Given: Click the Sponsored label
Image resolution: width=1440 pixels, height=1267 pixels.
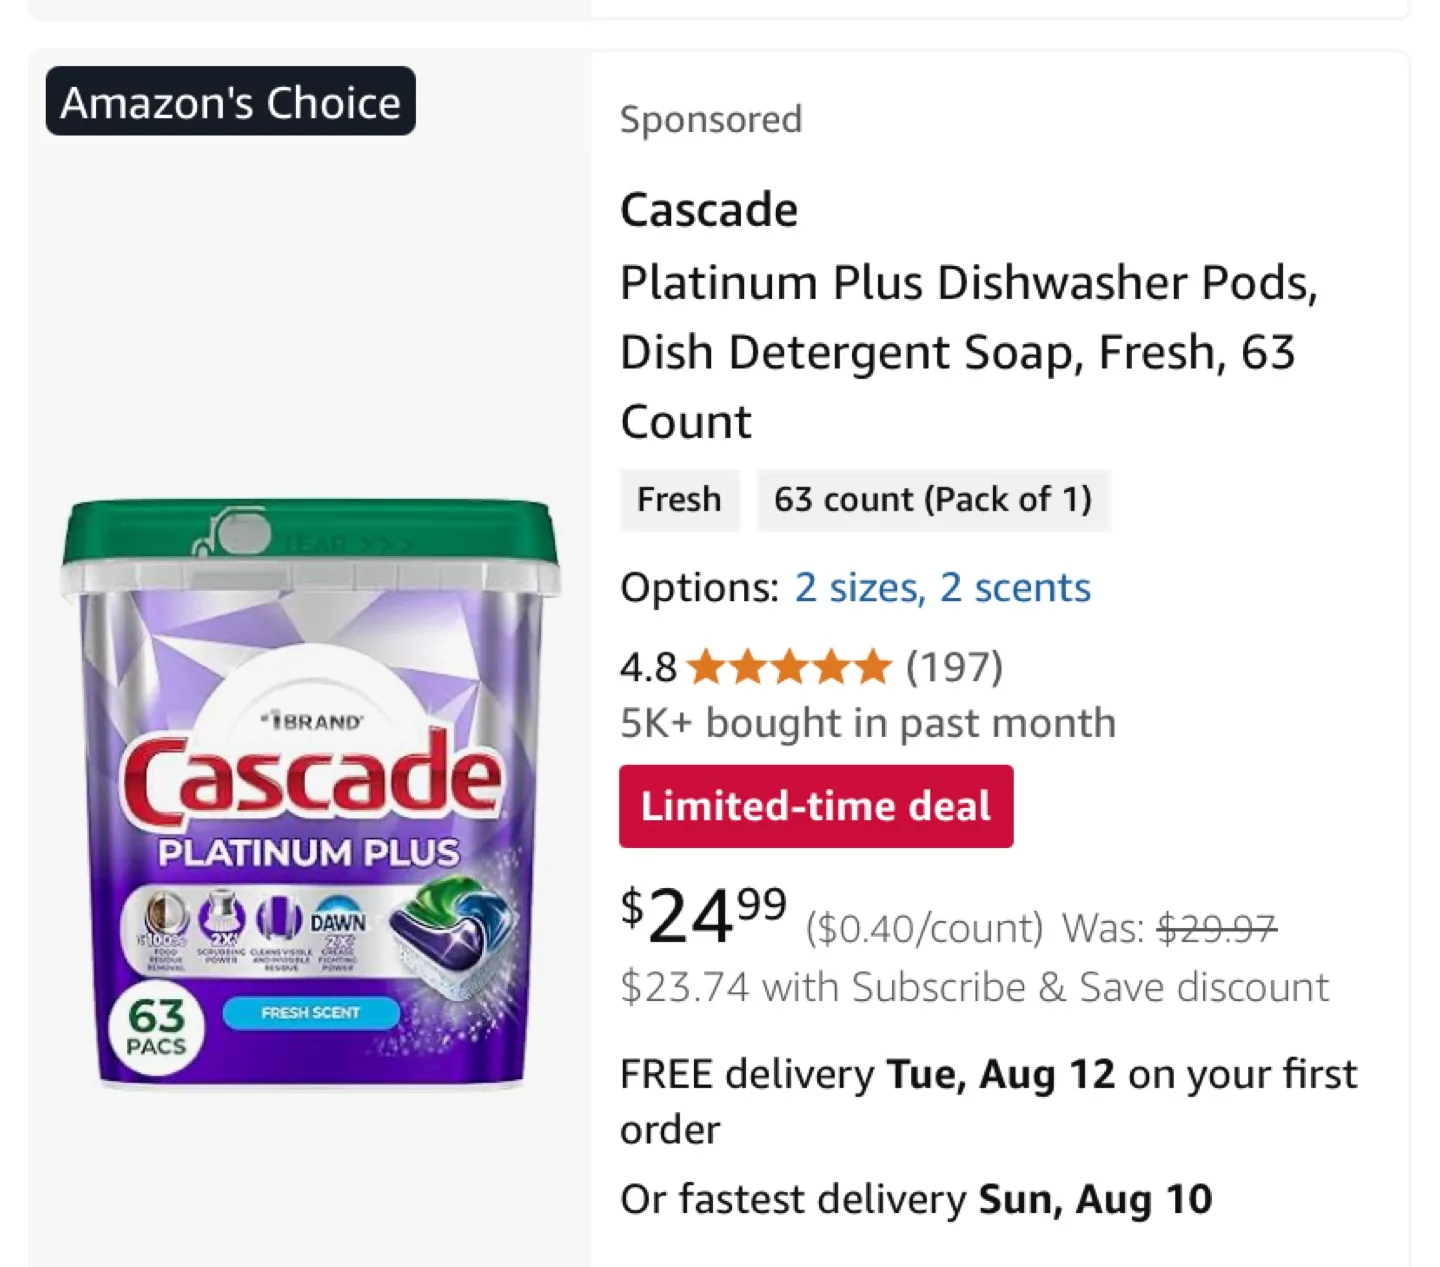Looking at the screenshot, I should coord(711,119).
